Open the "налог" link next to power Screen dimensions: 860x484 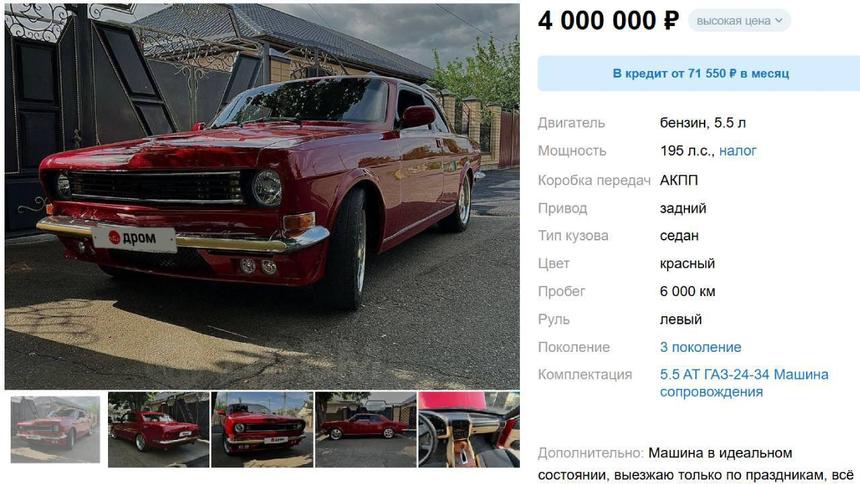click(x=738, y=151)
